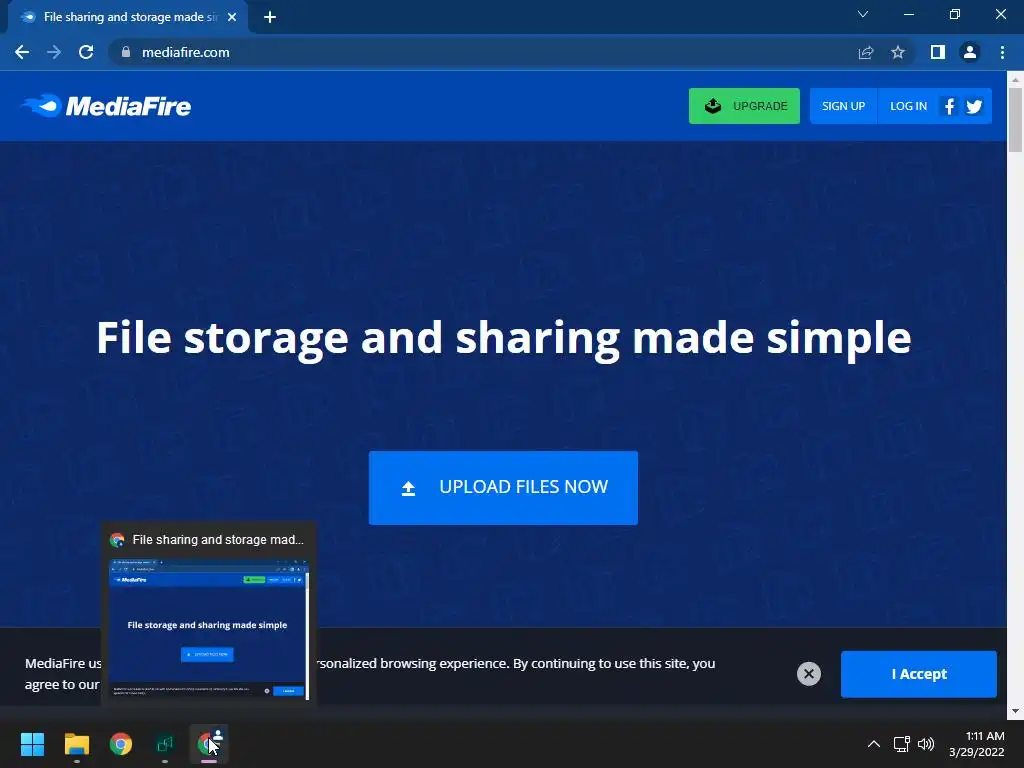Click UPLOAD FILES NOW button
The image size is (1024, 768).
pos(503,487)
